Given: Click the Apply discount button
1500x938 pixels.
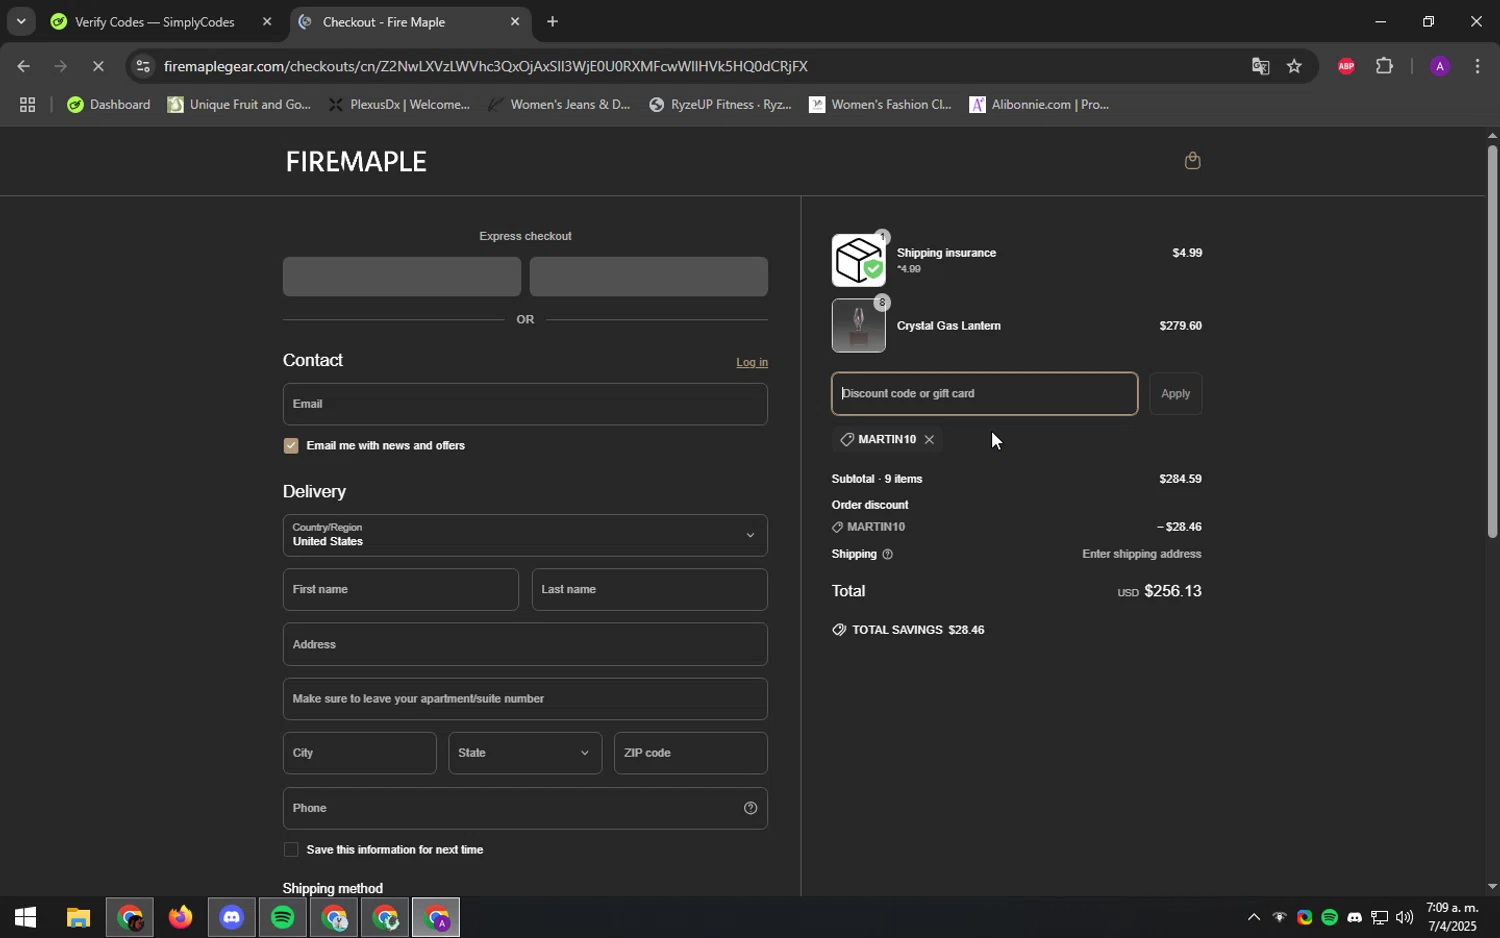Looking at the screenshot, I should (x=1176, y=394).
